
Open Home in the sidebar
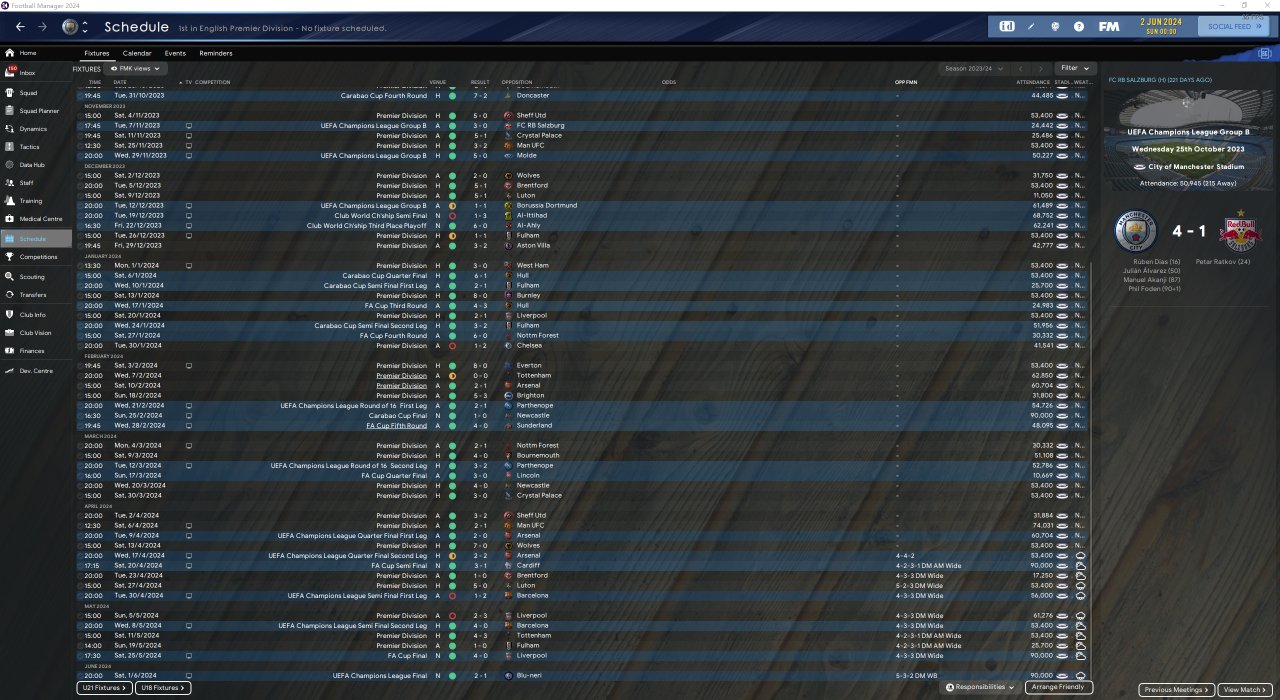coord(36,53)
